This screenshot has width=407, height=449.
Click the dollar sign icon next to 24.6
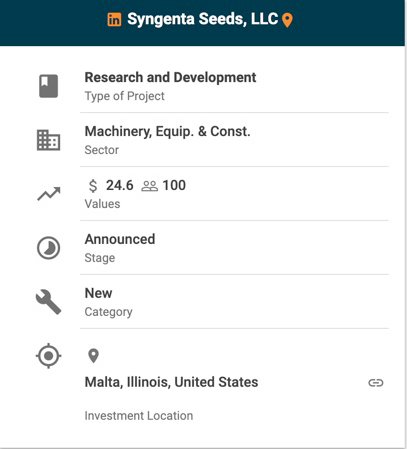93,186
